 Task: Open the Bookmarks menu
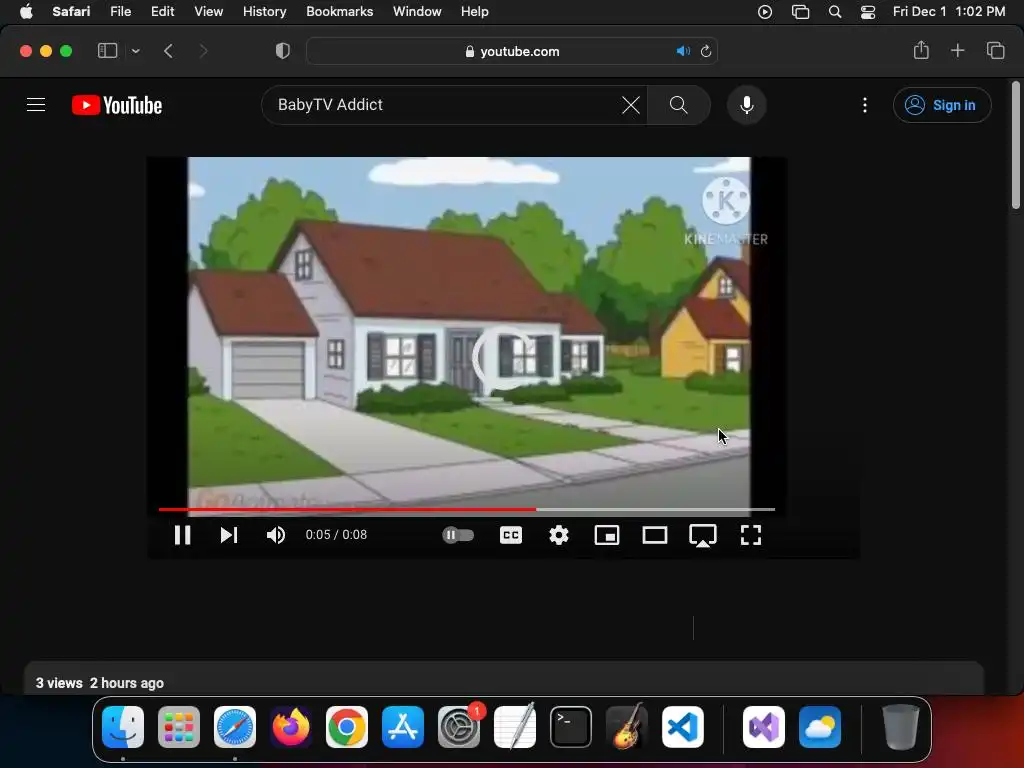(340, 12)
